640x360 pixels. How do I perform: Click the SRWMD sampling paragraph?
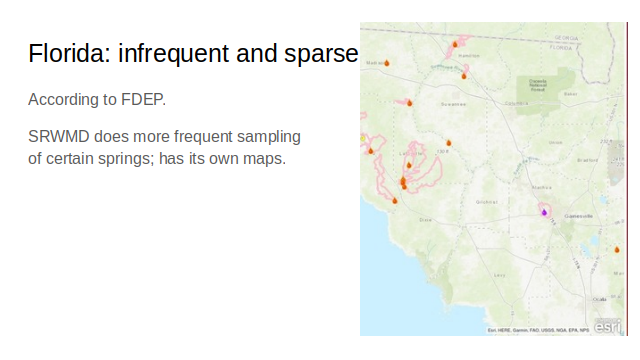[x=164, y=147]
